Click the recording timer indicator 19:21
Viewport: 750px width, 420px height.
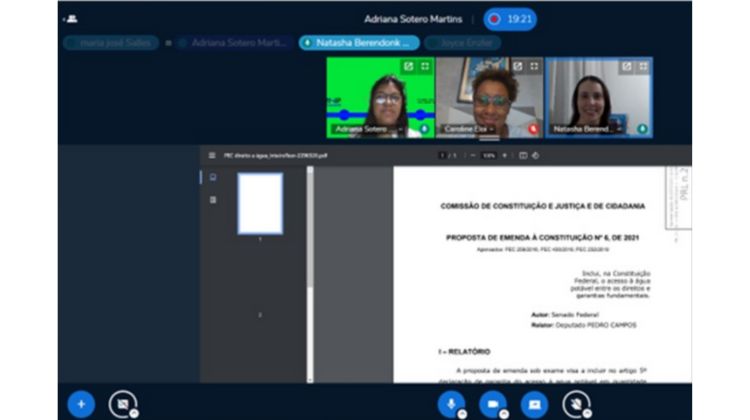510,19
